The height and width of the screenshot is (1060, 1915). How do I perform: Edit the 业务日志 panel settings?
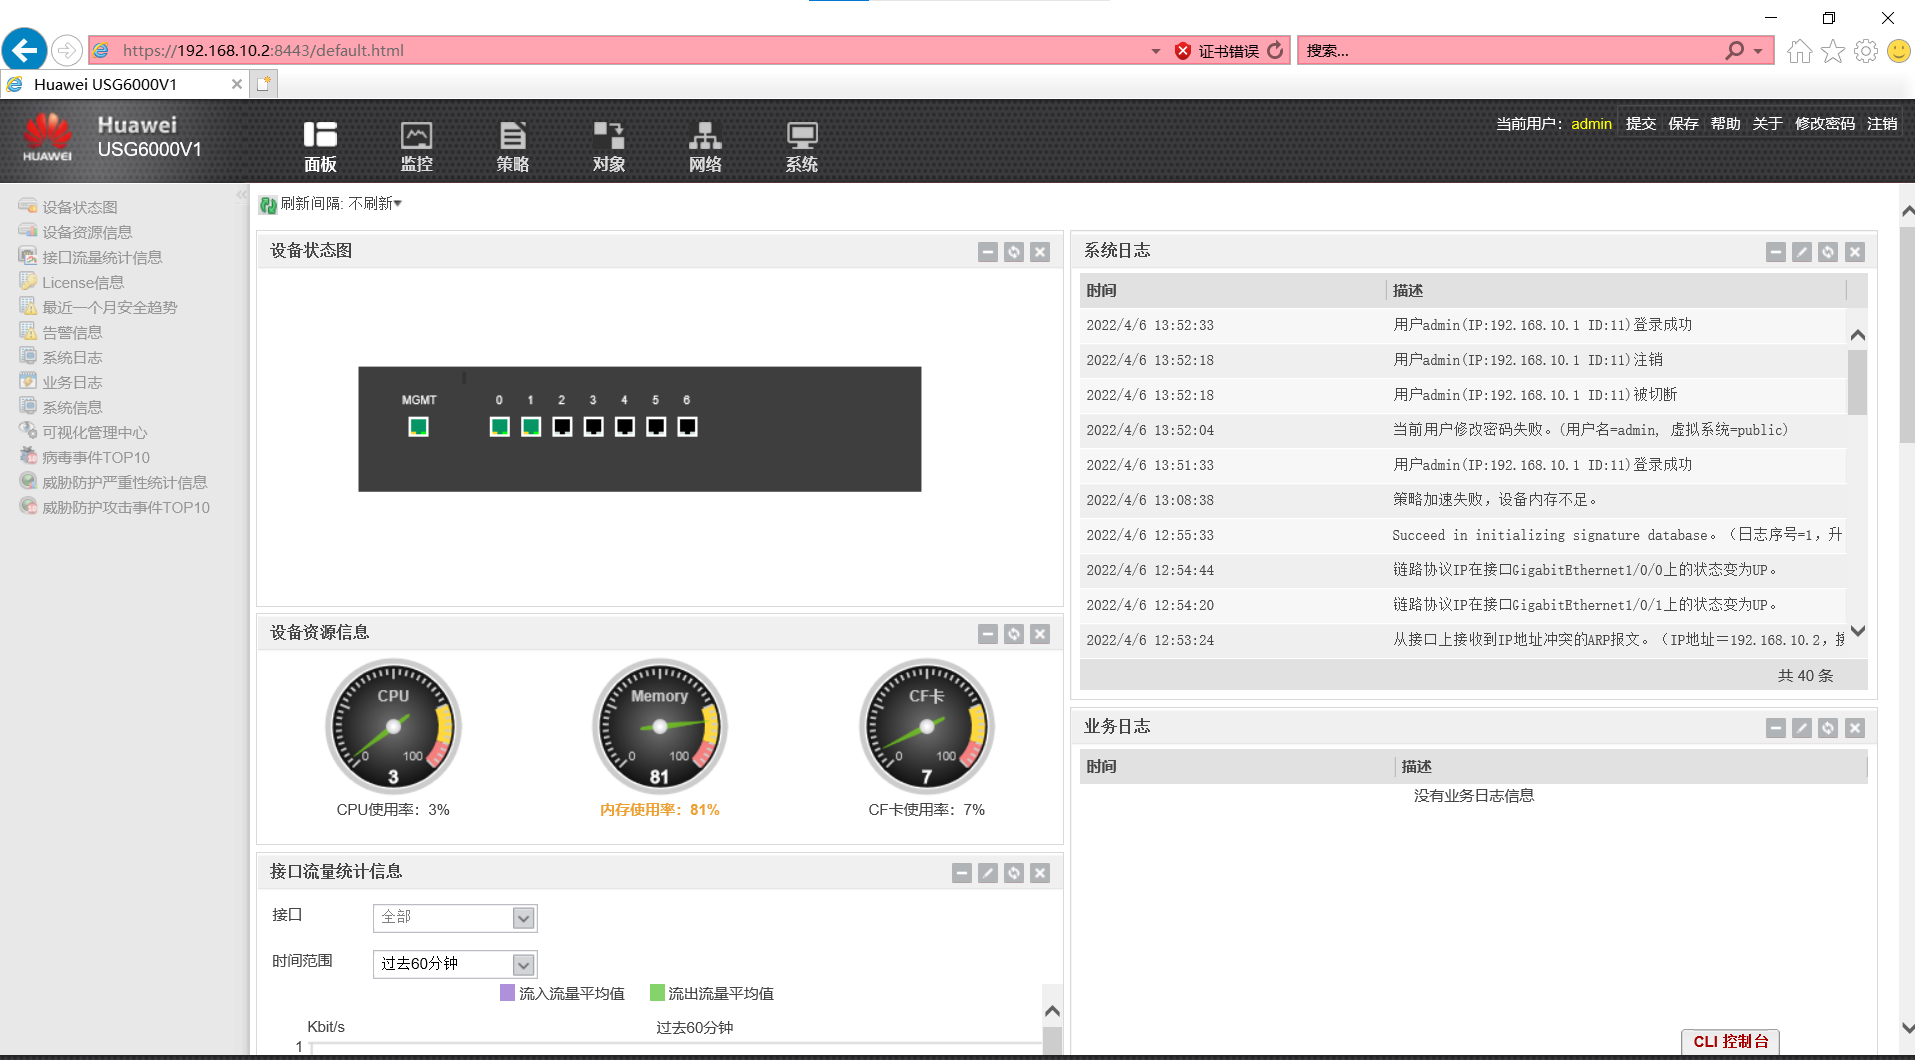pos(1802,728)
